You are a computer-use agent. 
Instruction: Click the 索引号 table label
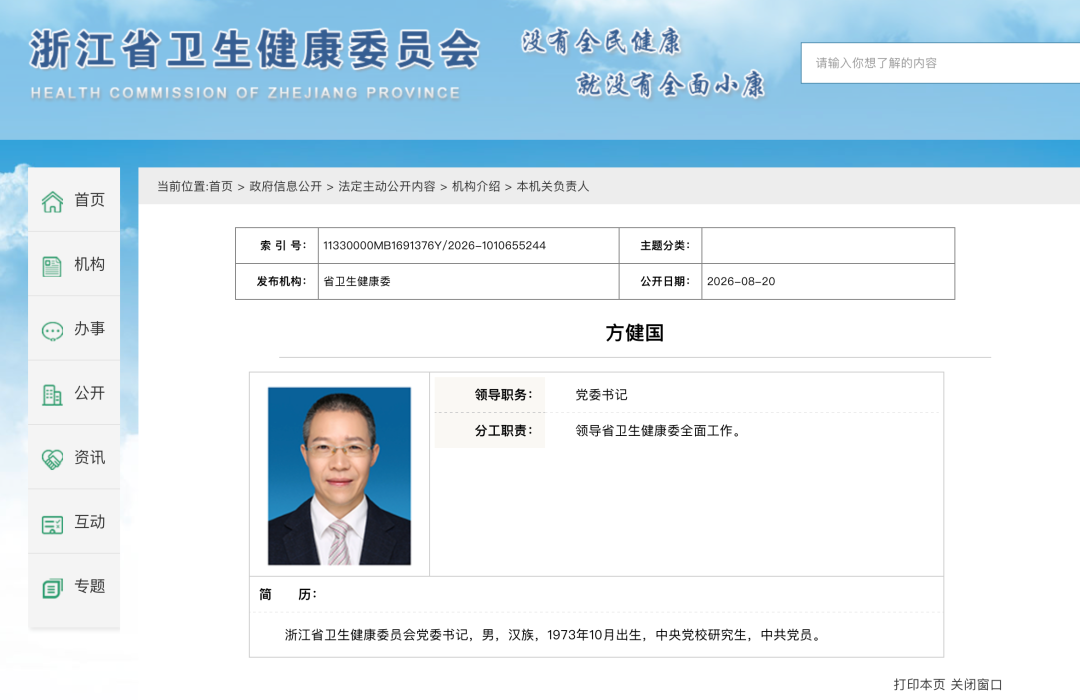click(283, 245)
